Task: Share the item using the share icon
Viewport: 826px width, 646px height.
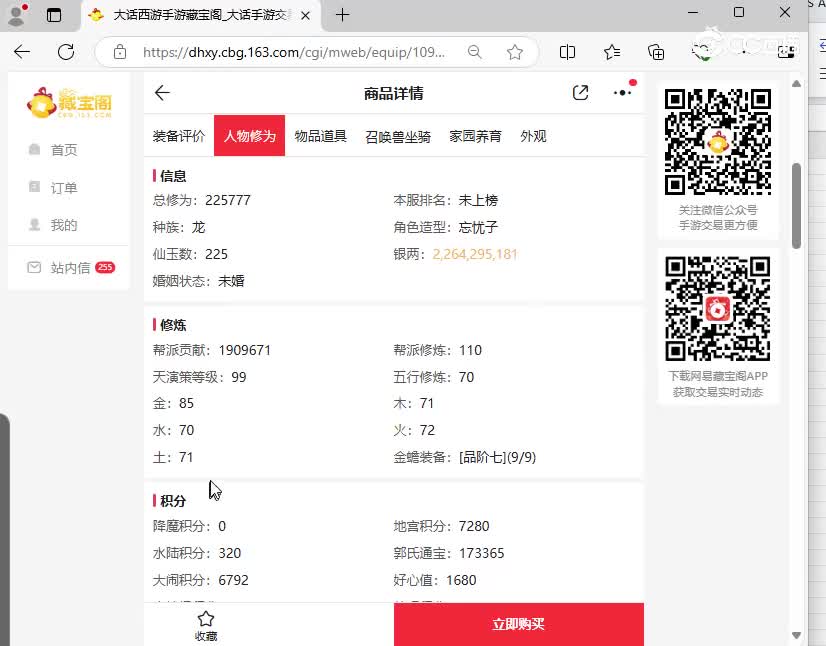Action: click(x=580, y=93)
